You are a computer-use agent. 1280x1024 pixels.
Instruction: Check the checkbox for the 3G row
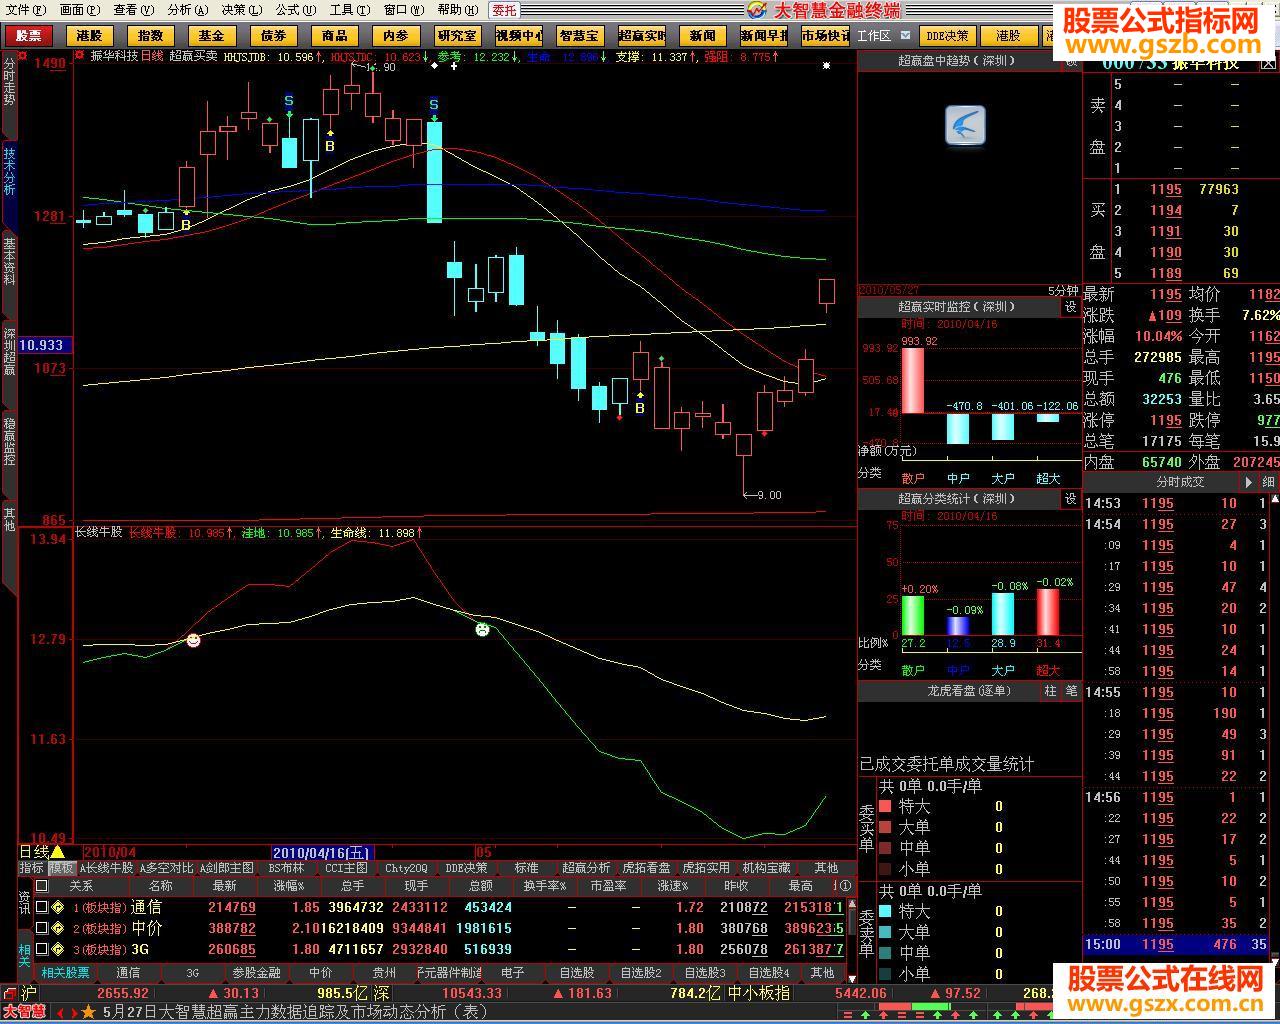[42, 949]
